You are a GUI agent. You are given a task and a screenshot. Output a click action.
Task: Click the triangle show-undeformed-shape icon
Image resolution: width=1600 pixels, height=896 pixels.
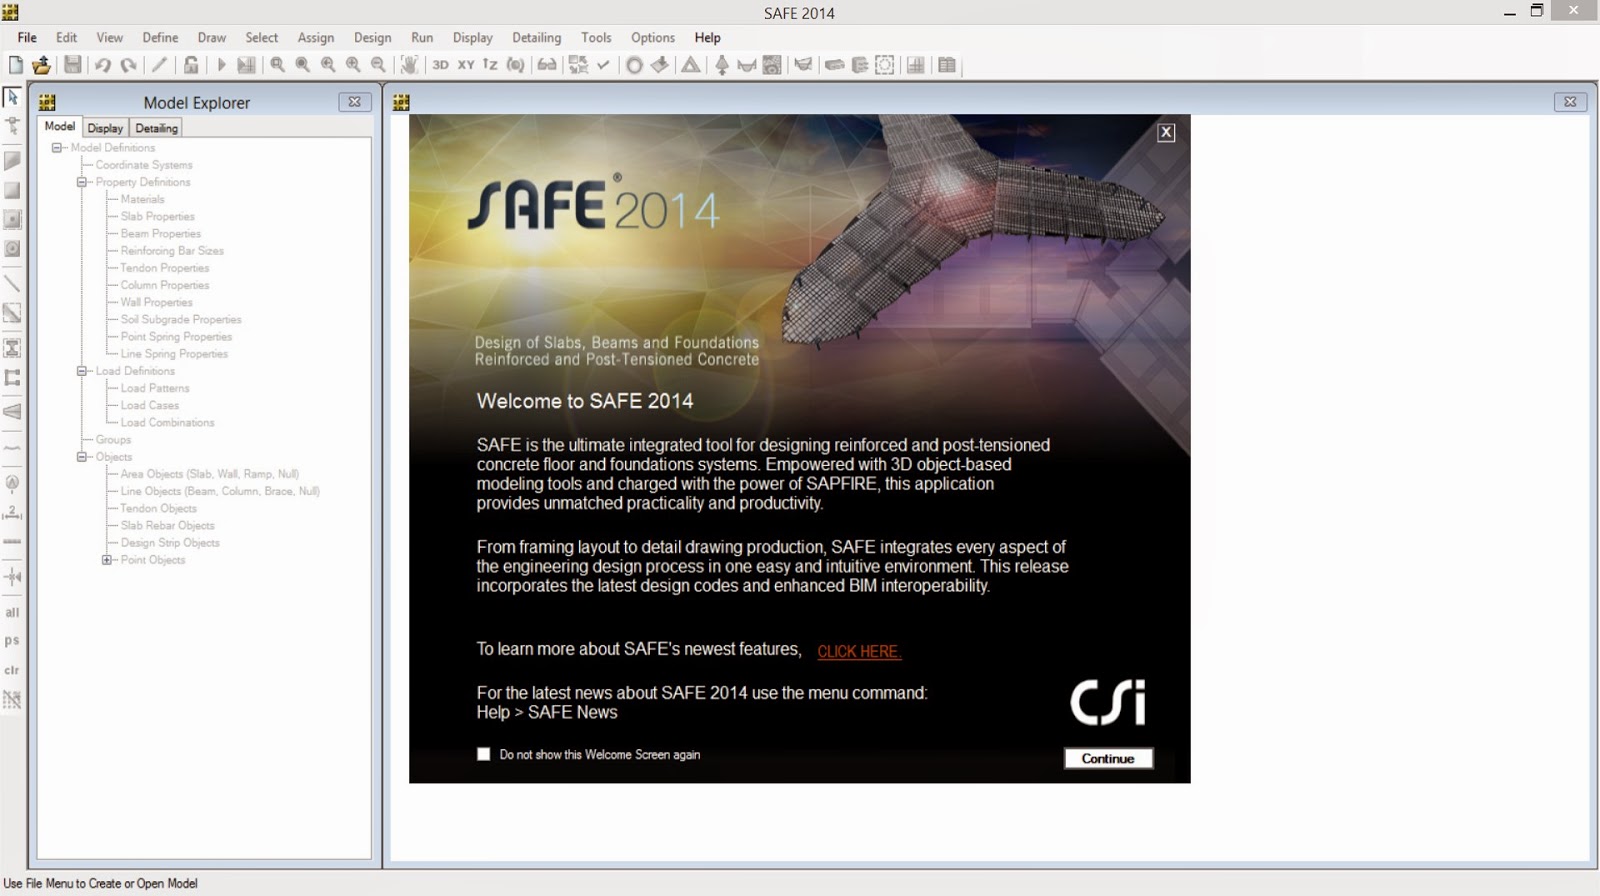pos(691,65)
